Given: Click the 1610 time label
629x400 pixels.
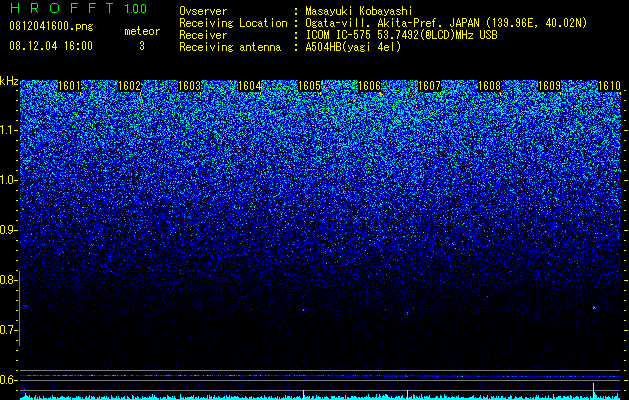Looking at the screenshot, I should point(609,86).
